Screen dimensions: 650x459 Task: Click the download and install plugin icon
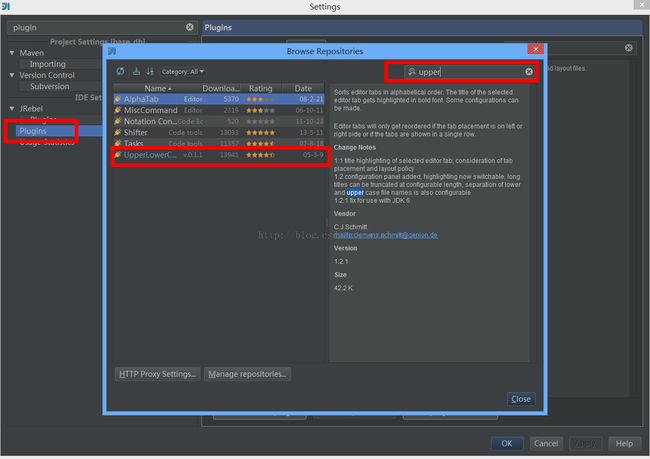(x=136, y=71)
